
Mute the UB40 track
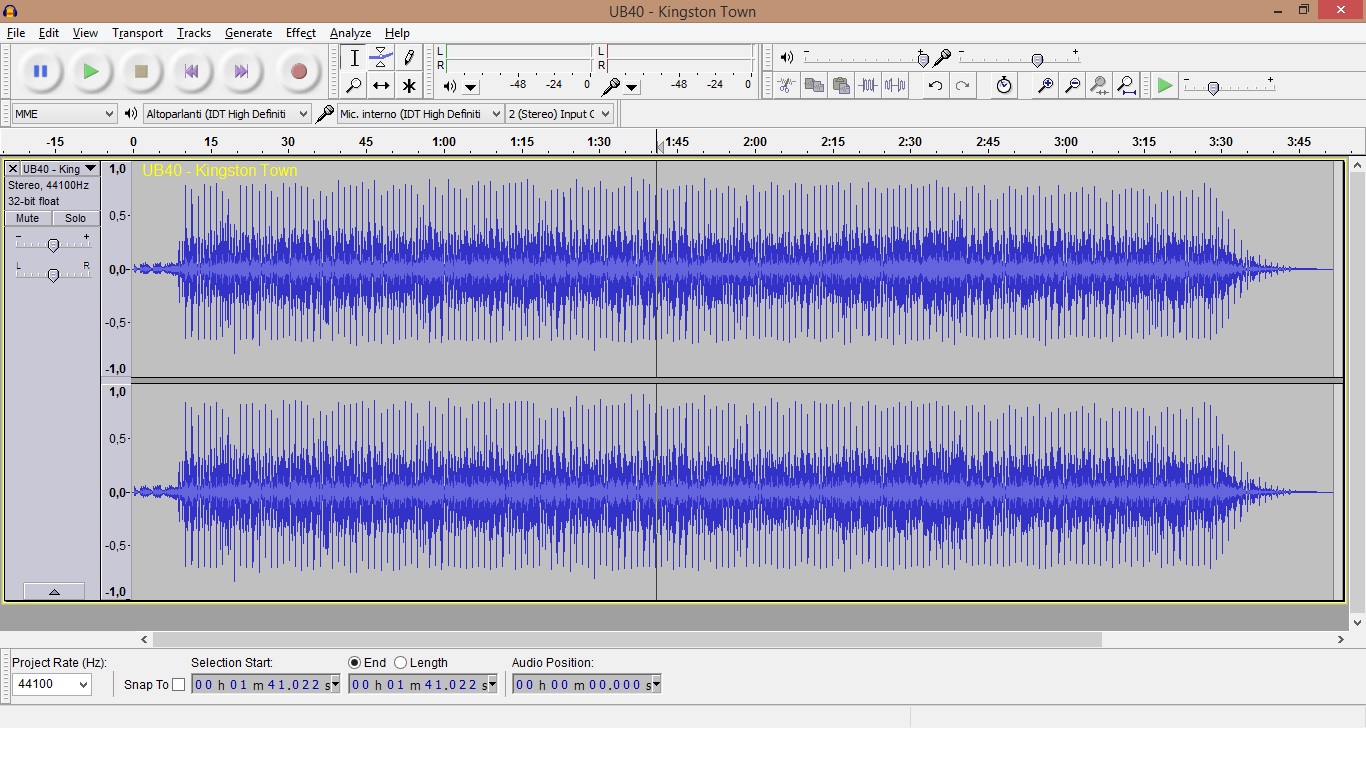tap(28, 218)
